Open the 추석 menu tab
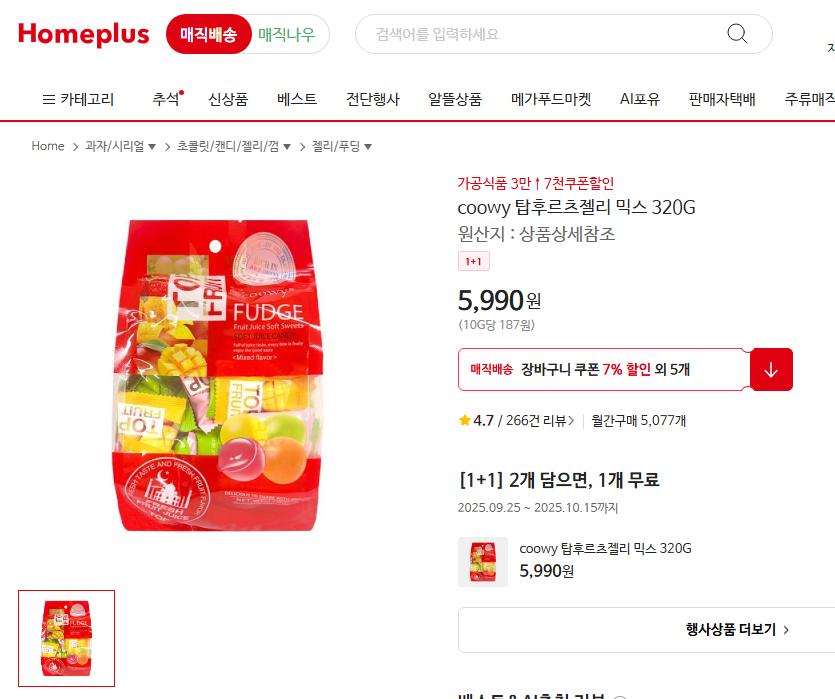 point(167,99)
